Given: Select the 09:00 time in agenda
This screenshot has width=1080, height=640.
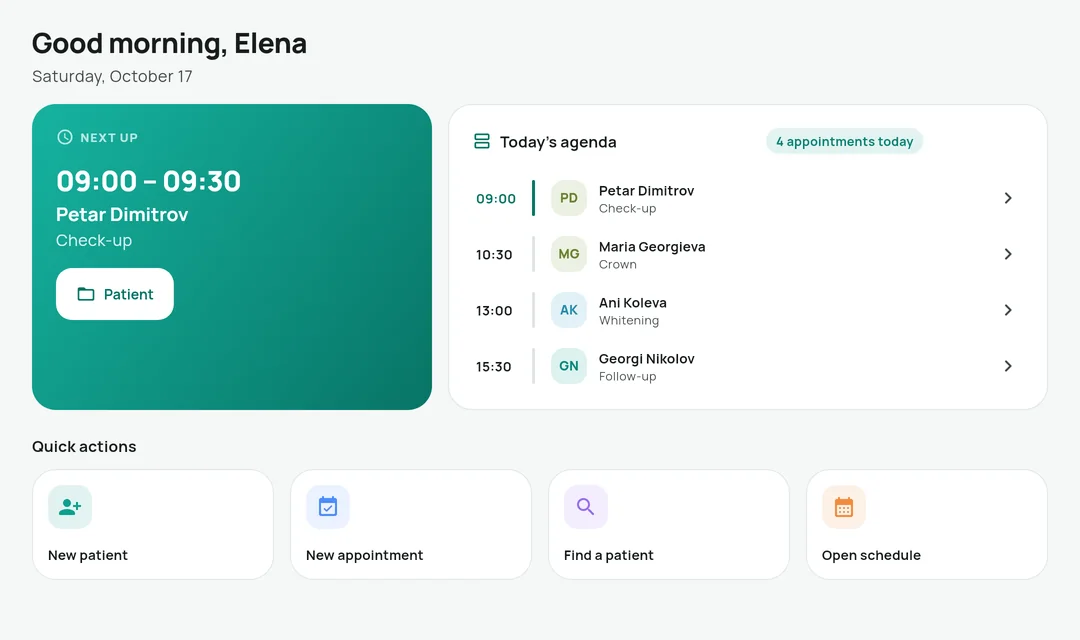Looking at the screenshot, I should pos(496,199).
